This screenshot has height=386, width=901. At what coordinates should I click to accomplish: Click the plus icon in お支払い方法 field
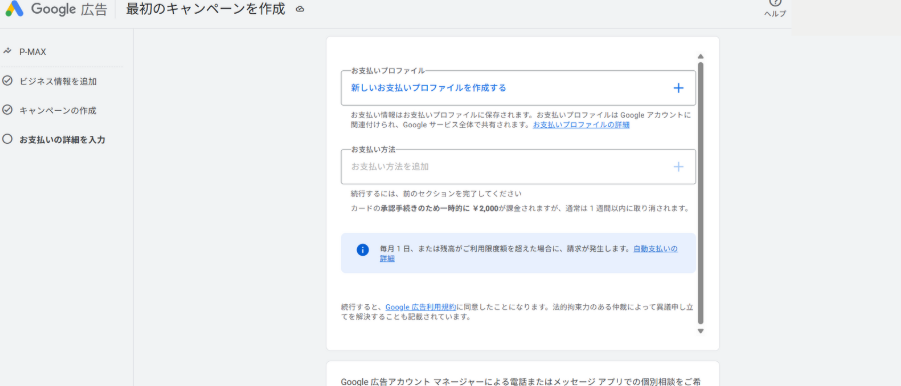pyautogui.click(x=678, y=167)
